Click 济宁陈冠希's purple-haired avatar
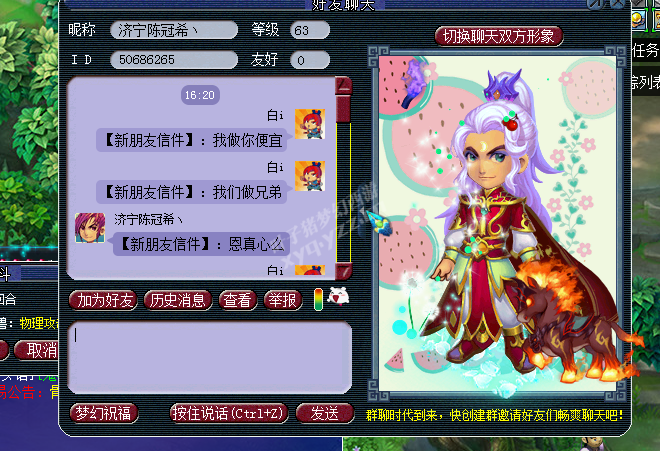 point(90,228)
